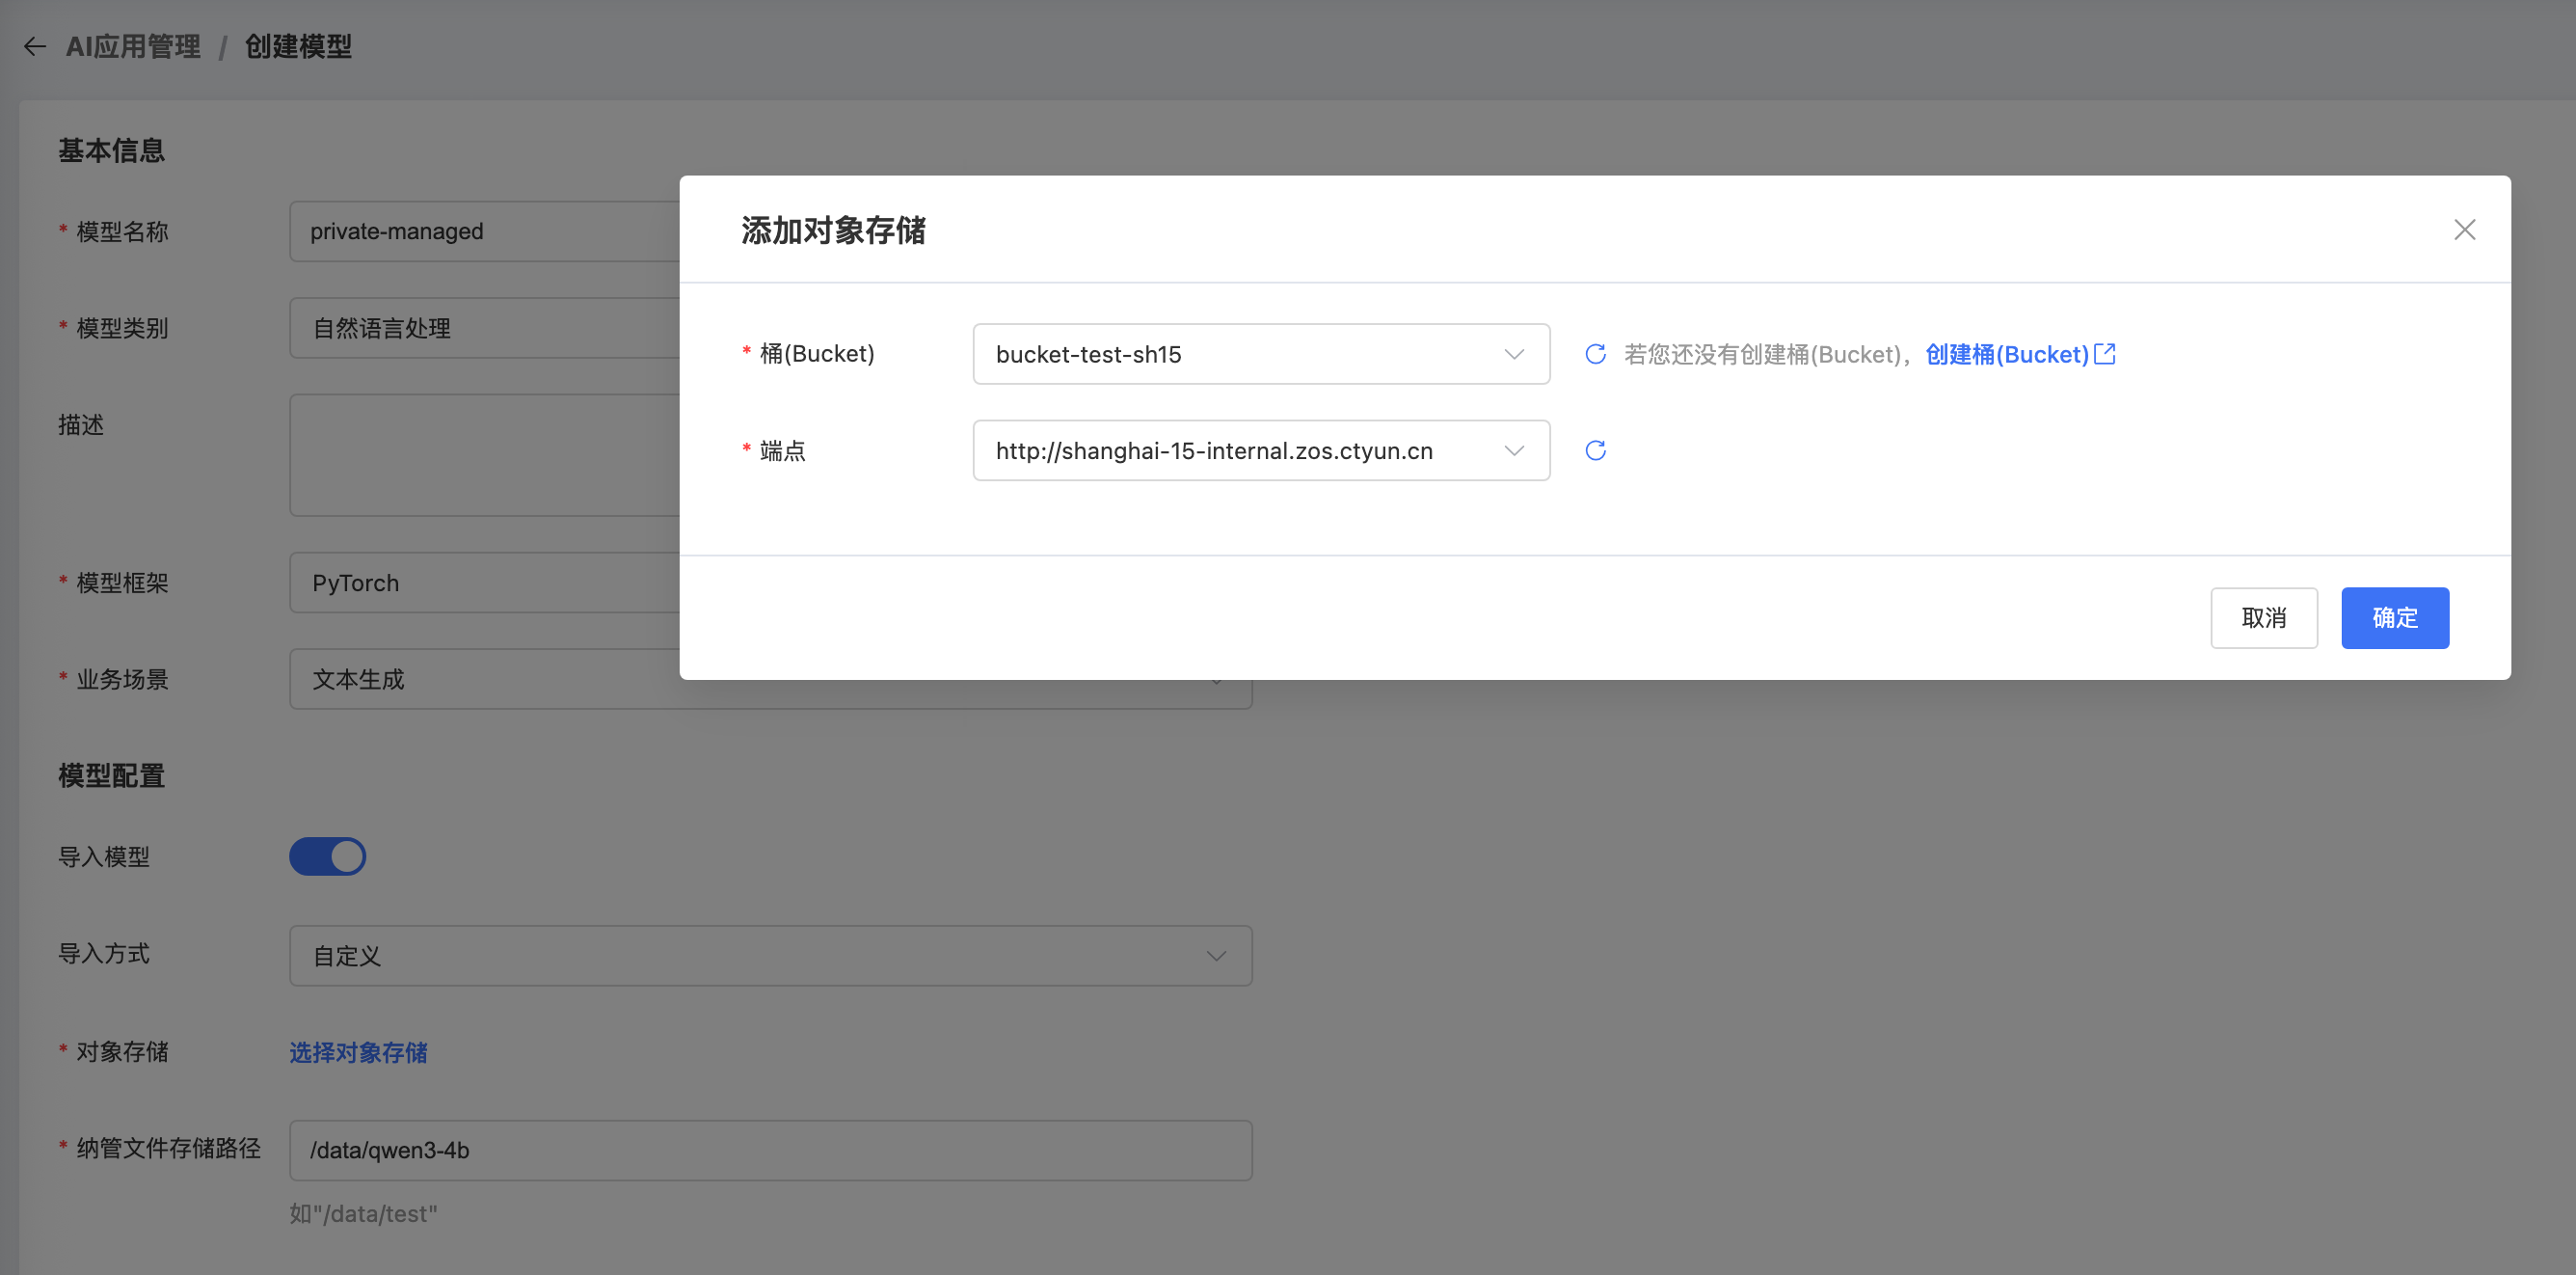Click the 选择对象存储 link

(358, 1052)
